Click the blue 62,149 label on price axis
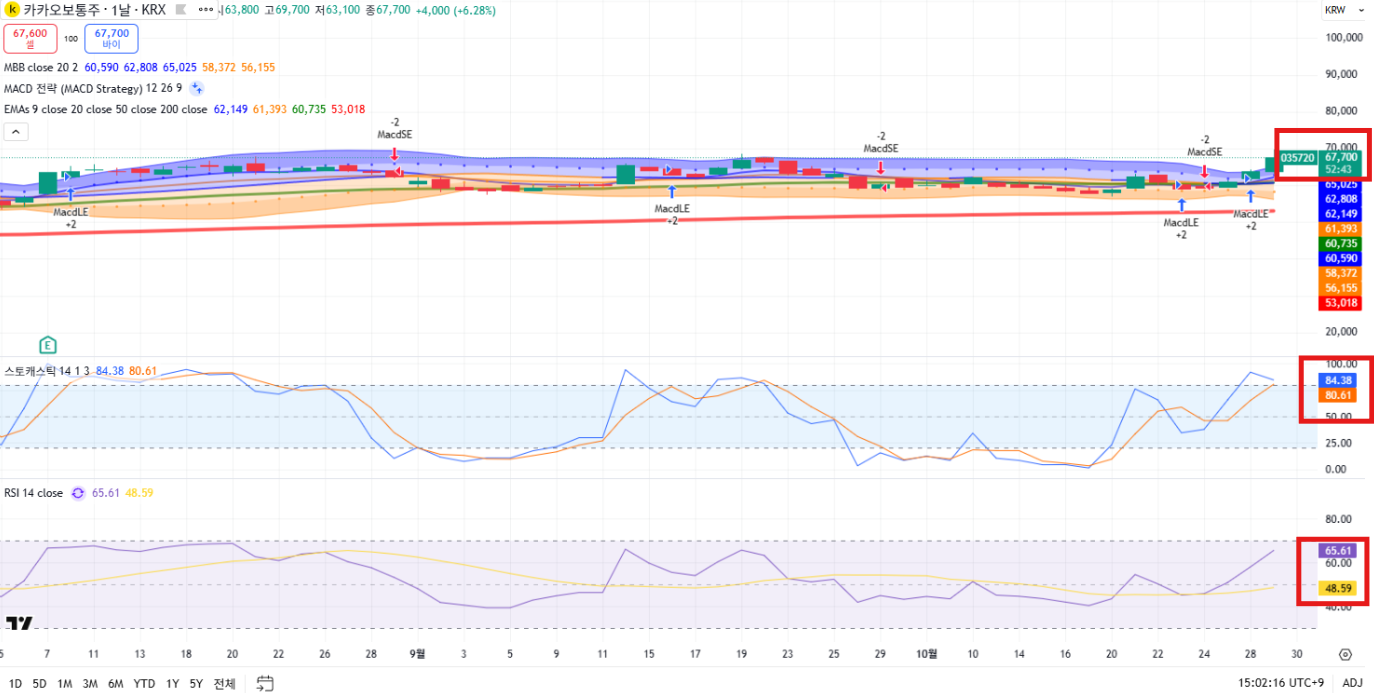Image resolution: width=1374 pixels, height=693 pixels. (x=1340, y=214)
